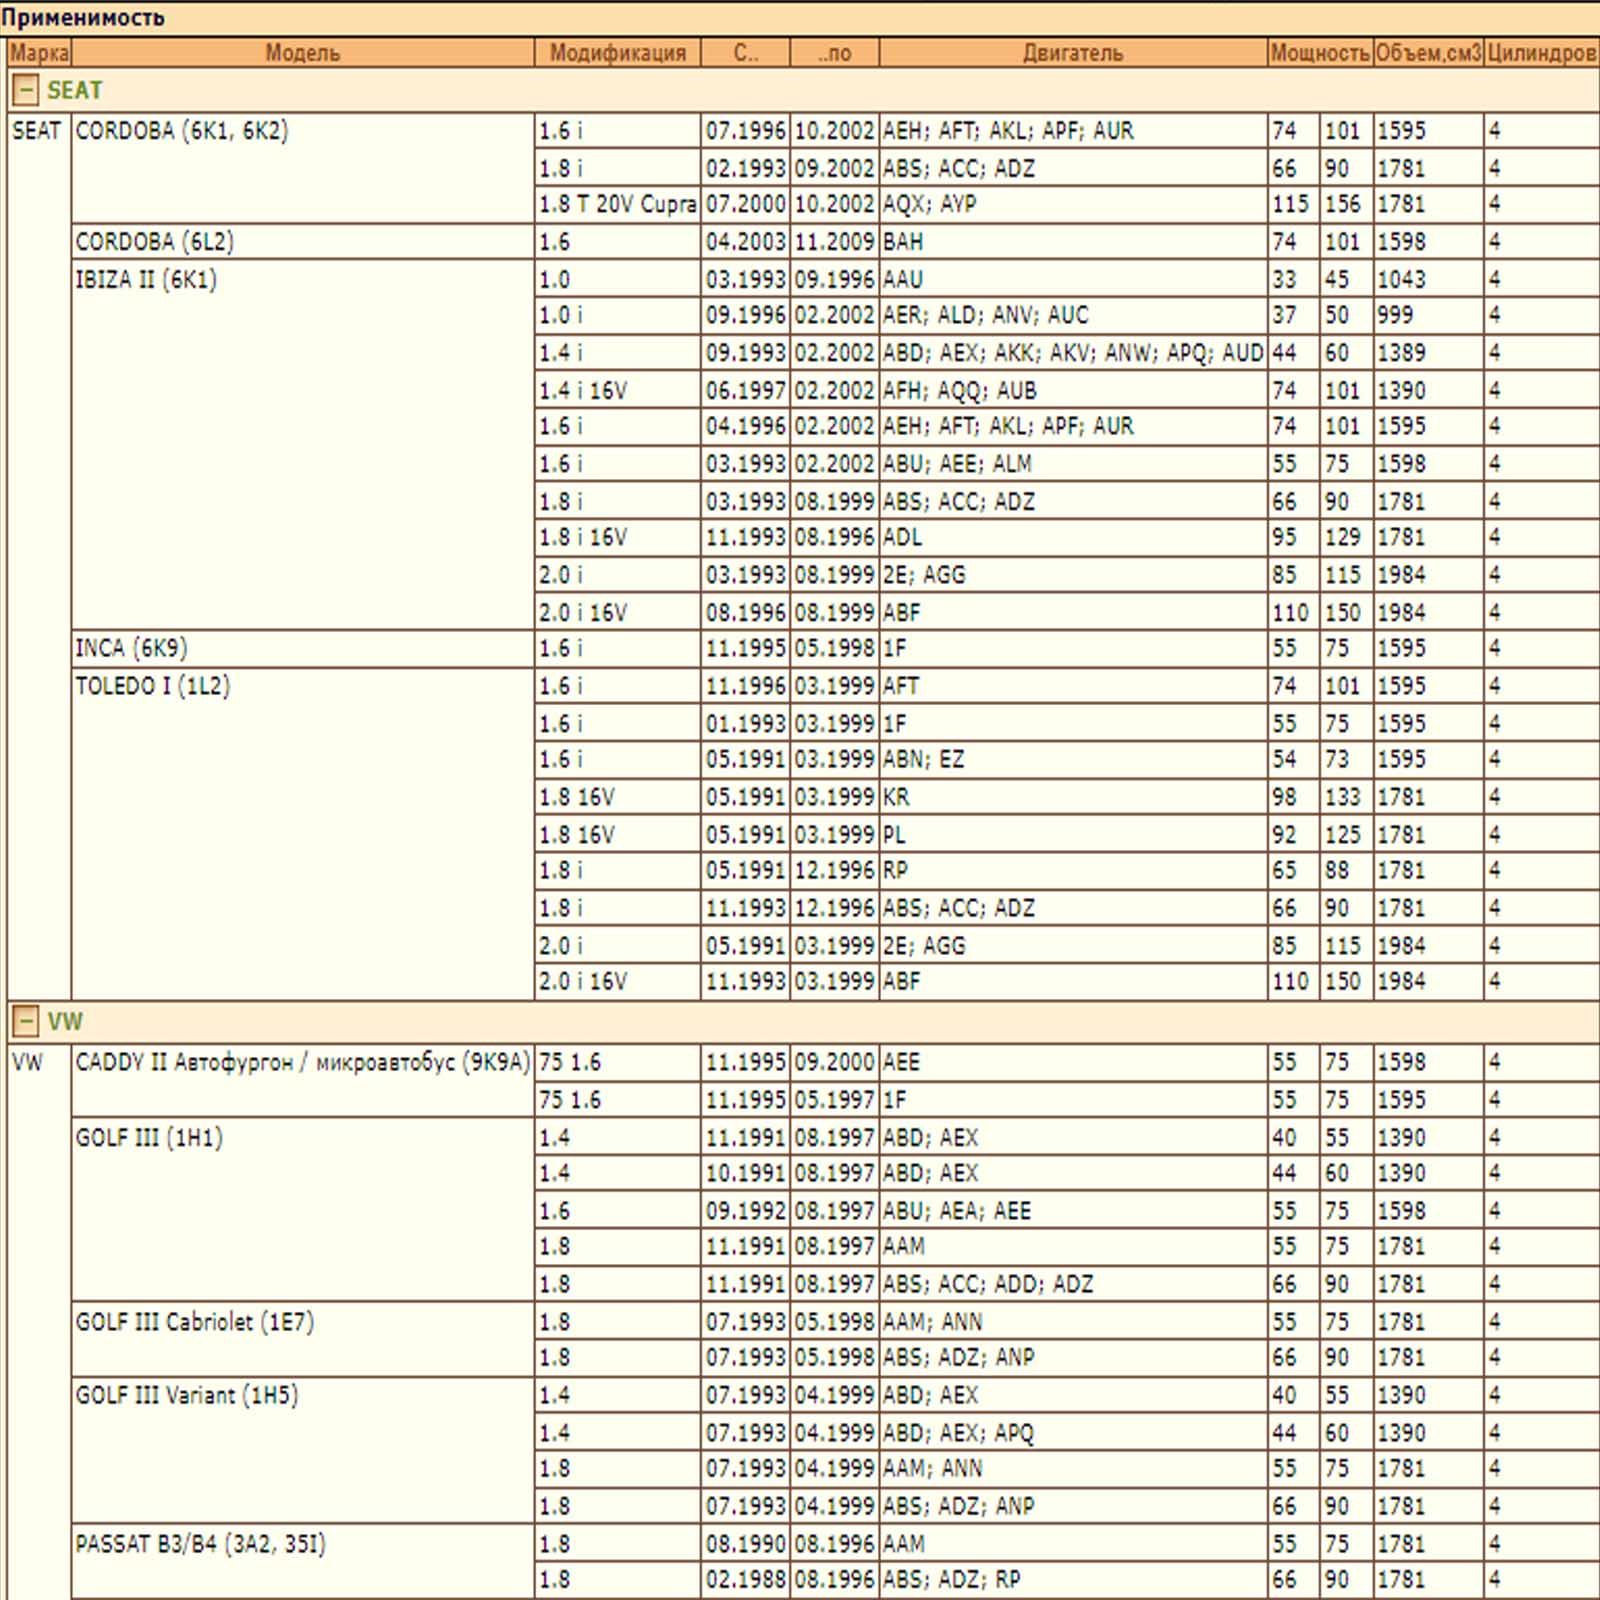Select the CORDOBA (6L2) model cell

302,241
